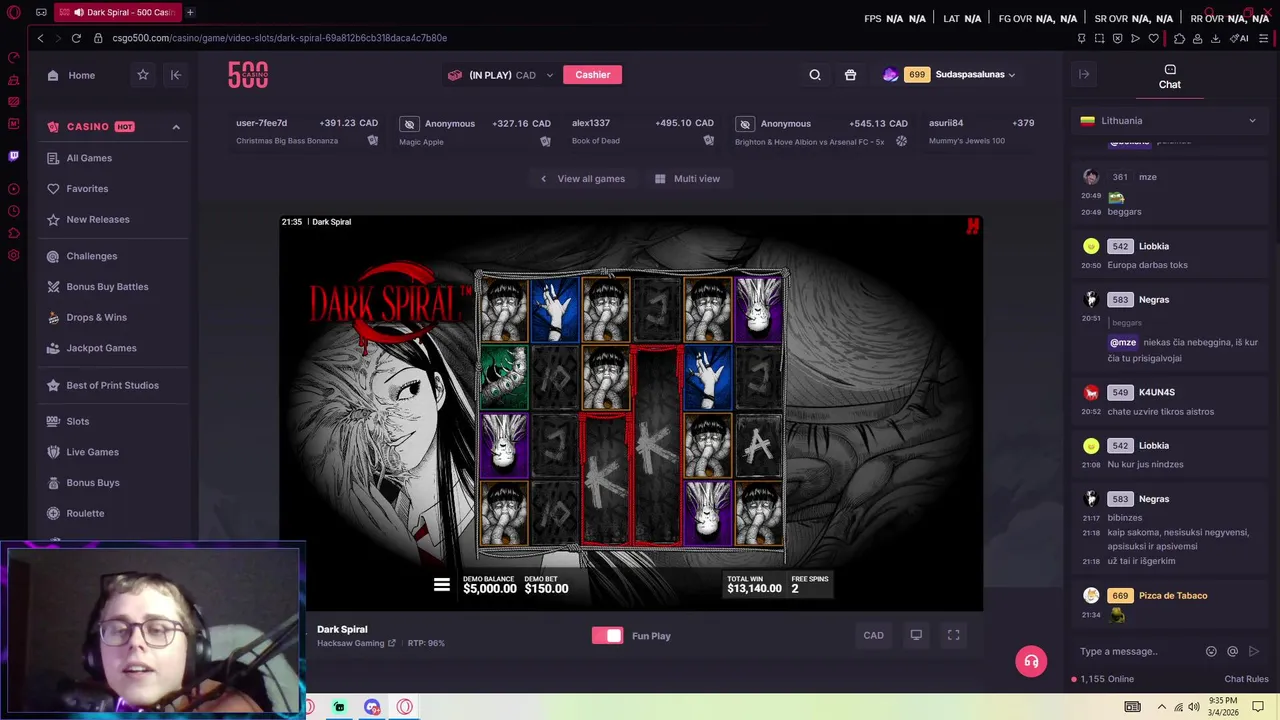Viewport: 1280px width, 720px height.
Task: Open a new browser tab
Action: [190, 13]
